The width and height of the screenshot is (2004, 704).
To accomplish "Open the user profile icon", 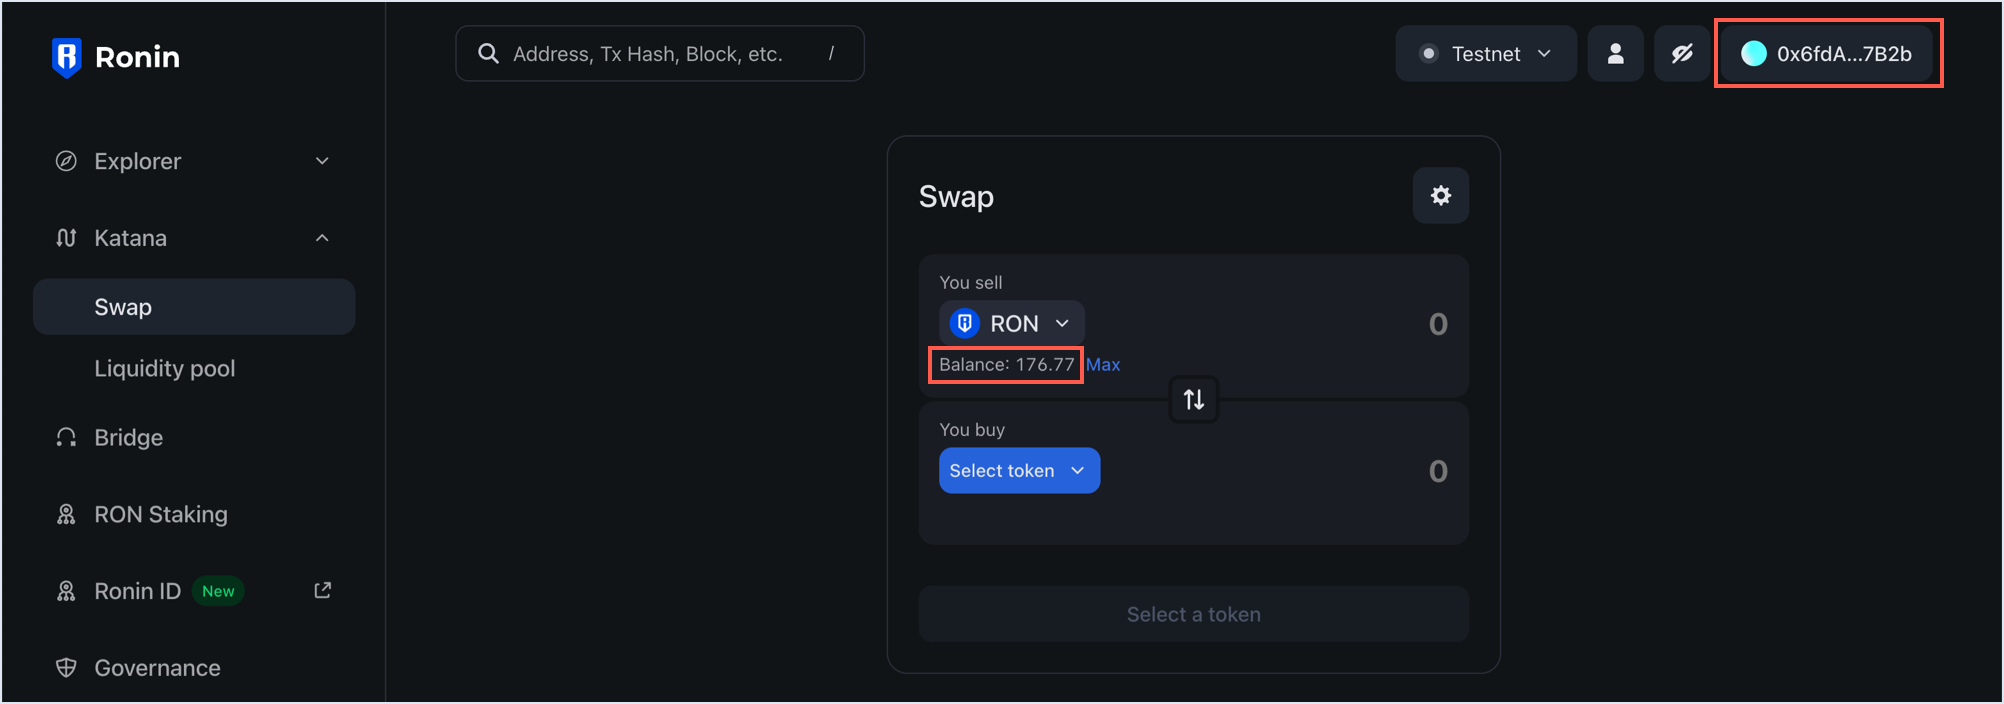I will (1615, 54).
